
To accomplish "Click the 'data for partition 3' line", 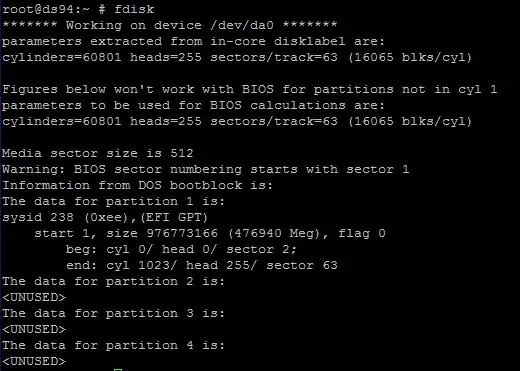I will (x=113, y=313).
